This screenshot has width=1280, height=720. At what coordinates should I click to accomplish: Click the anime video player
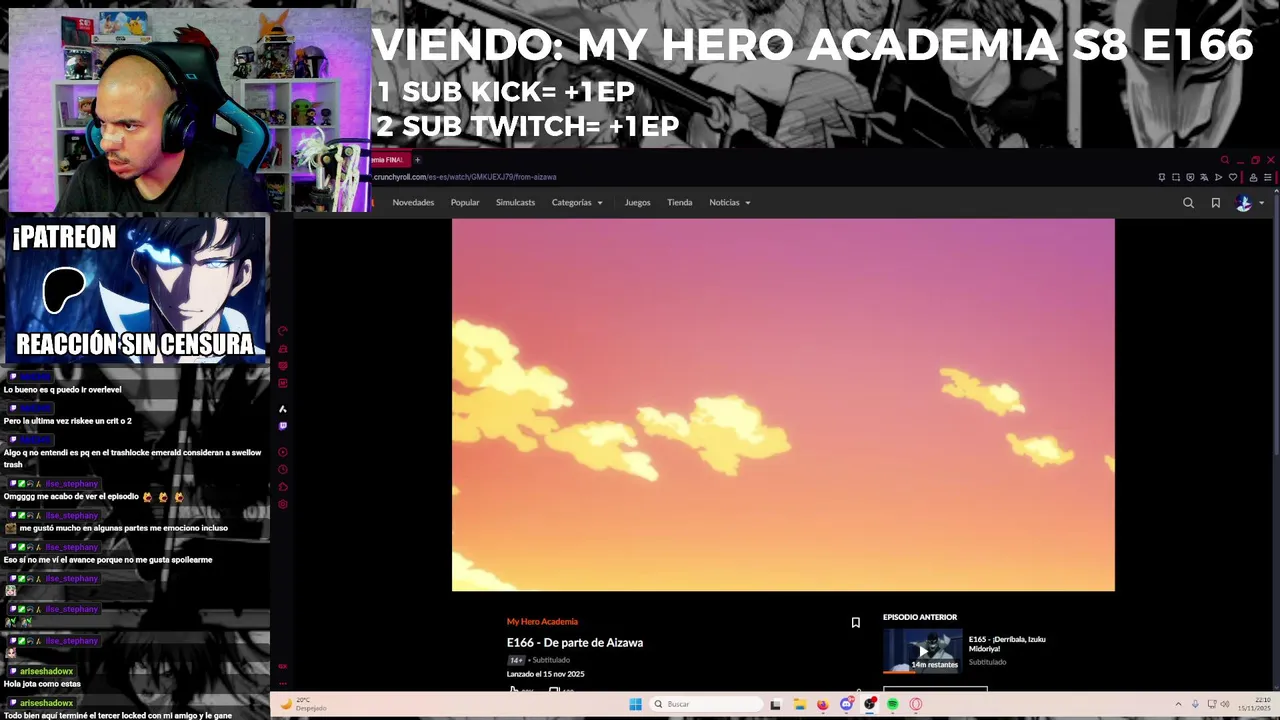(783, 405)
